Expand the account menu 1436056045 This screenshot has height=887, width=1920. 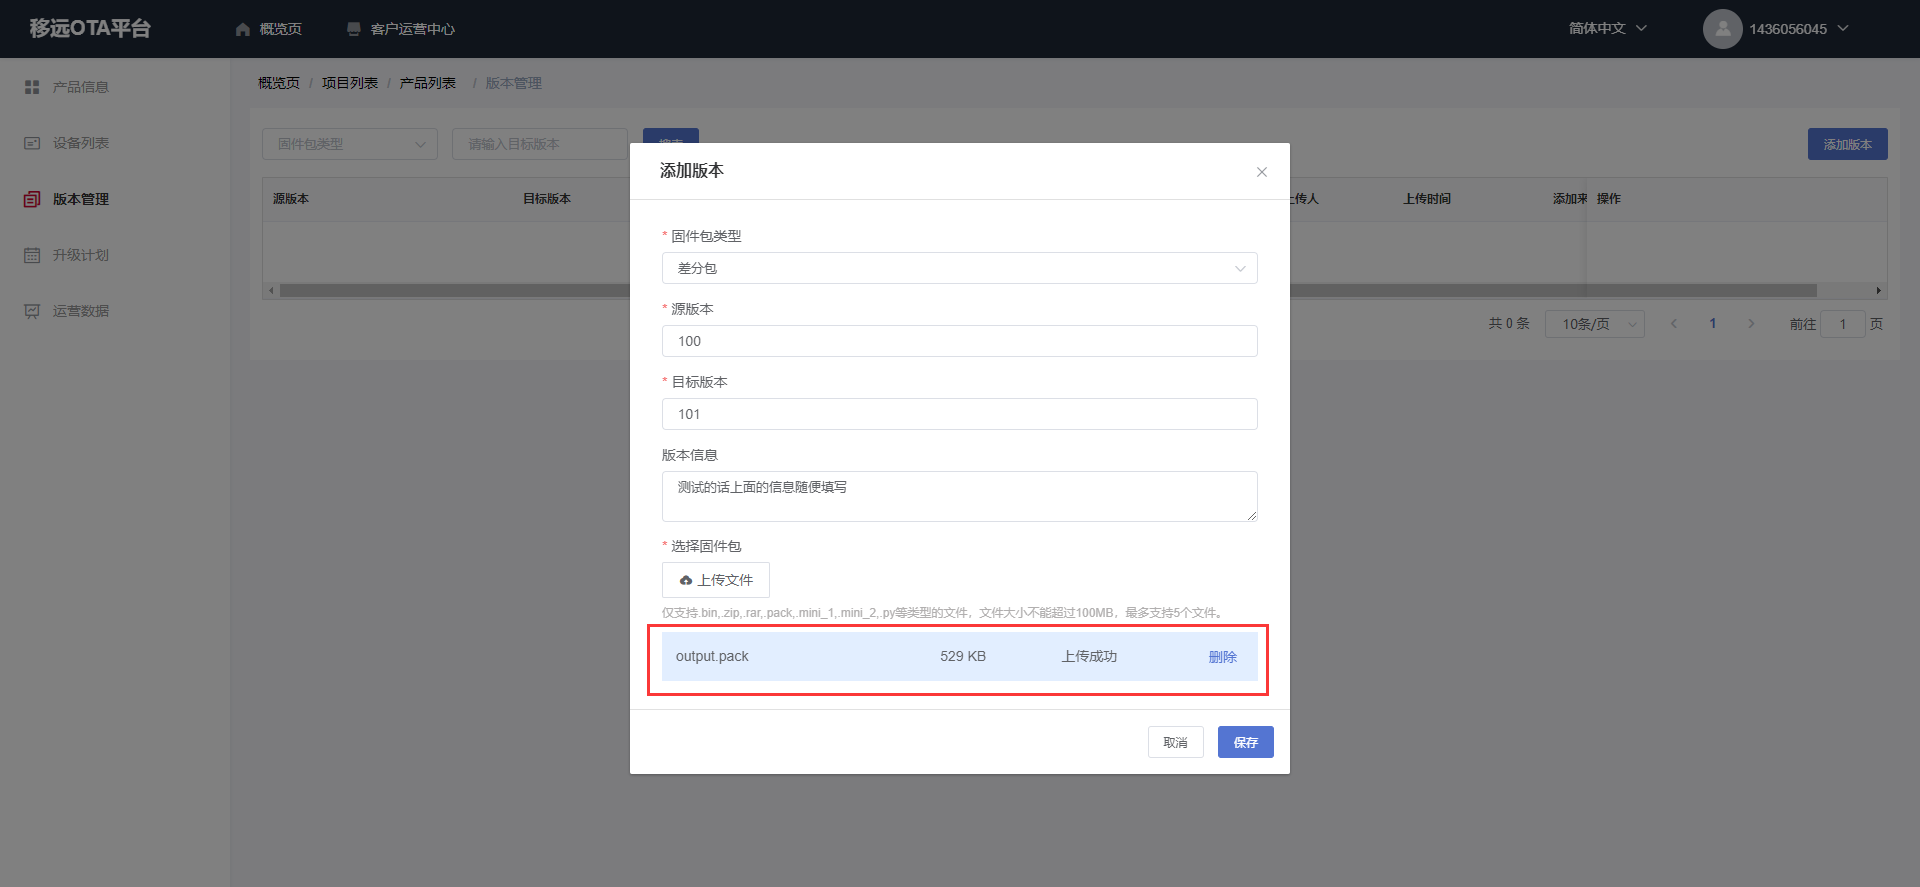tap(1798, 29)
